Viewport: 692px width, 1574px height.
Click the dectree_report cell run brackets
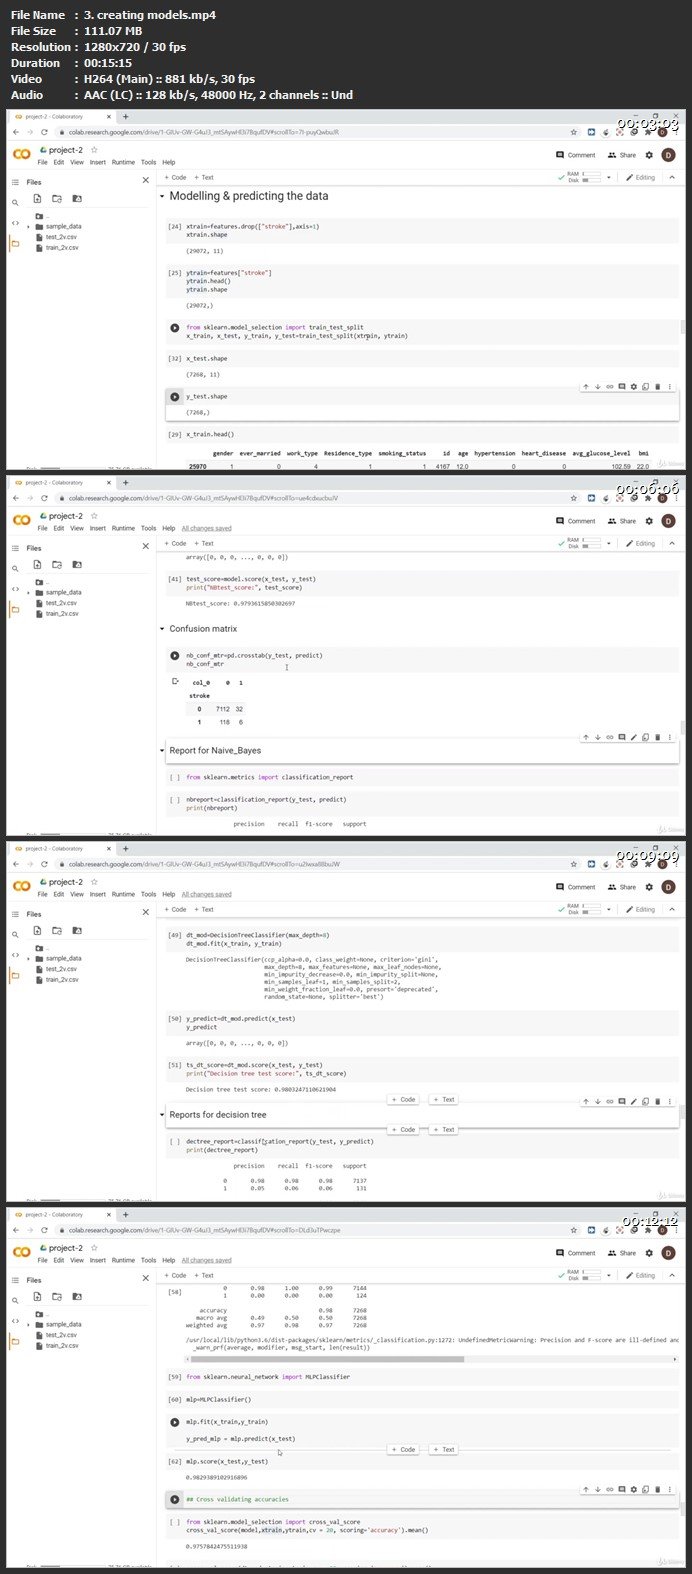point(175,1141)
